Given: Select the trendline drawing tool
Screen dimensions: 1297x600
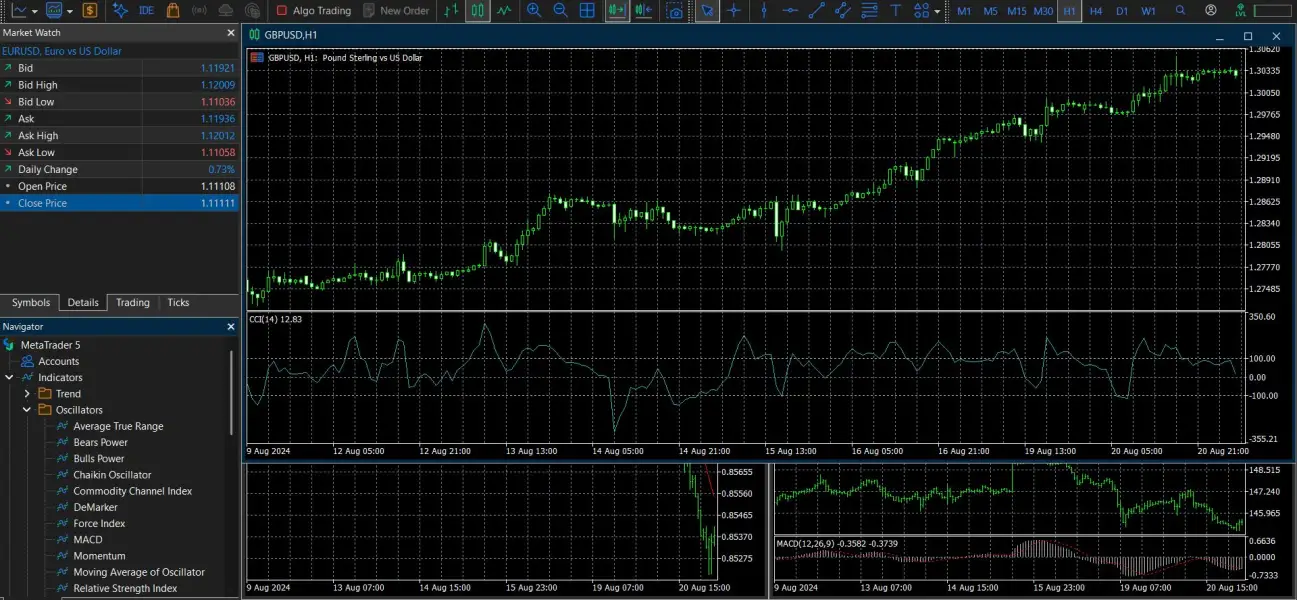Looking at the screenshot, I should pos(817,11).
